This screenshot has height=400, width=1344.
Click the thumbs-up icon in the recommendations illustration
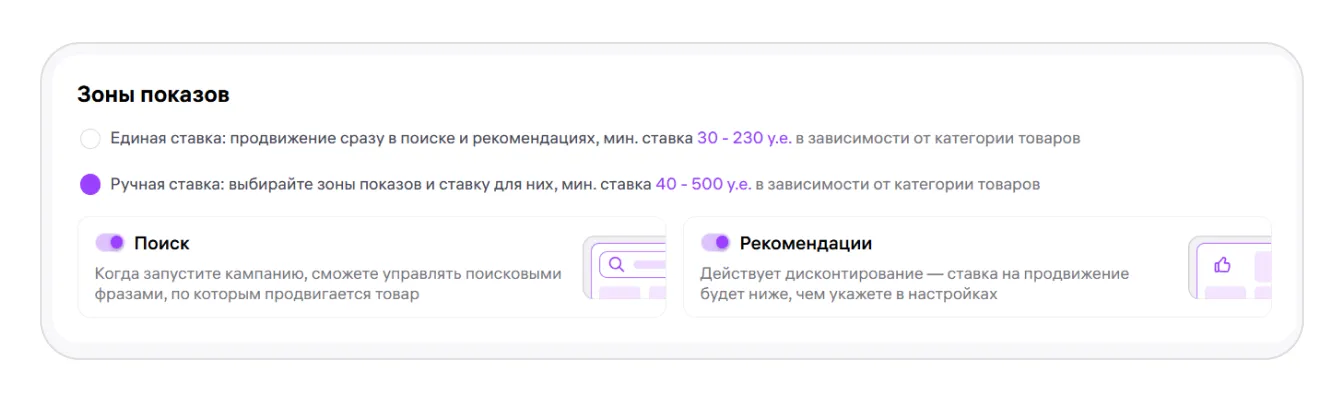click(1221, 265)
